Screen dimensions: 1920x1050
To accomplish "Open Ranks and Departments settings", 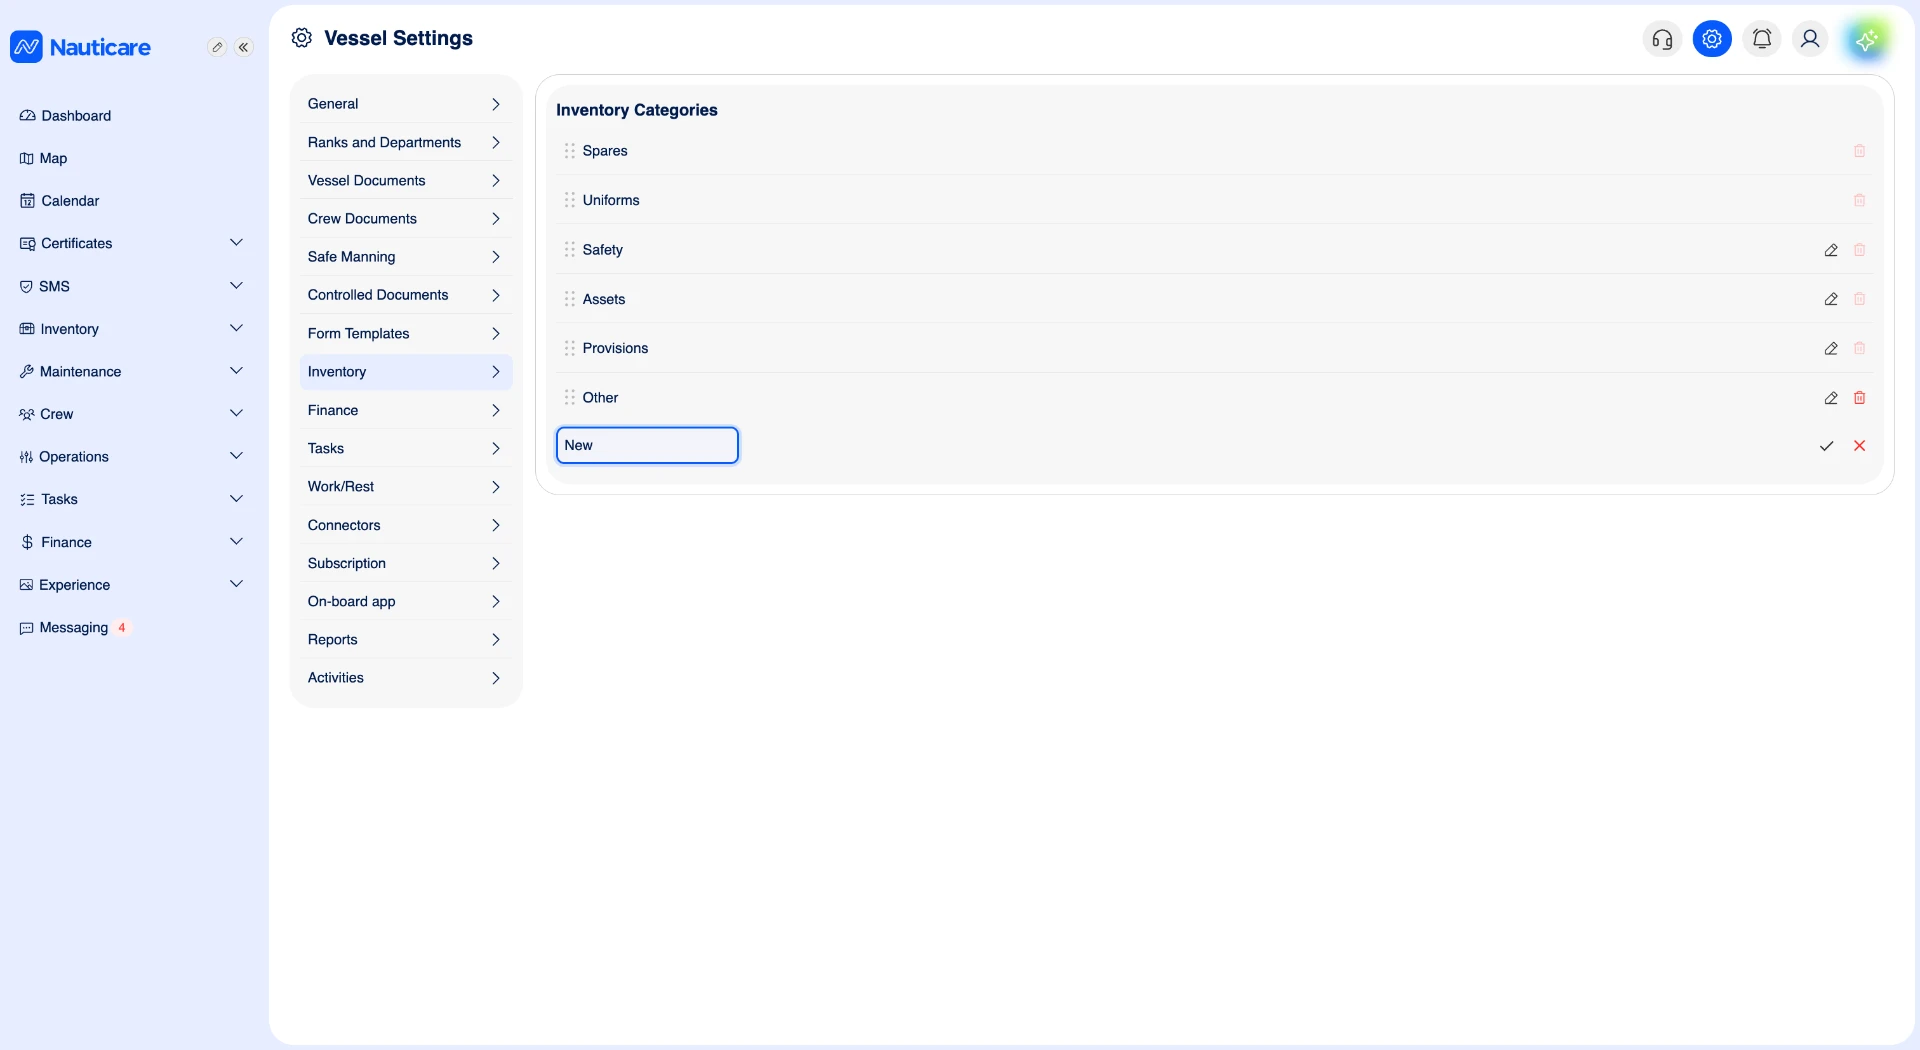I will coord(405,142).
